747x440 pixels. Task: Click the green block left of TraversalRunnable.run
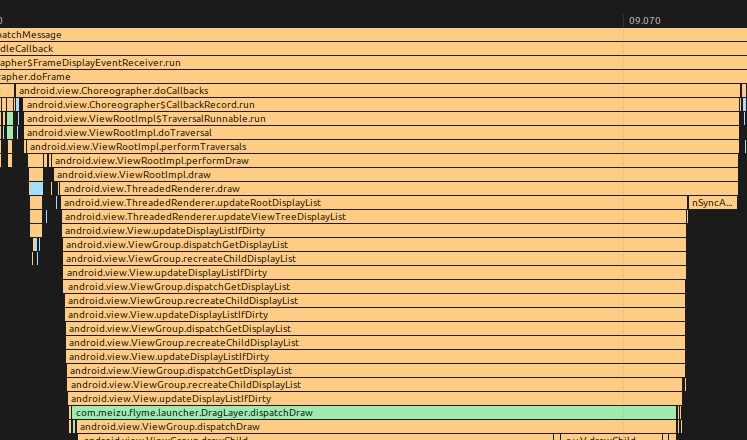click(x=11, y=118)
